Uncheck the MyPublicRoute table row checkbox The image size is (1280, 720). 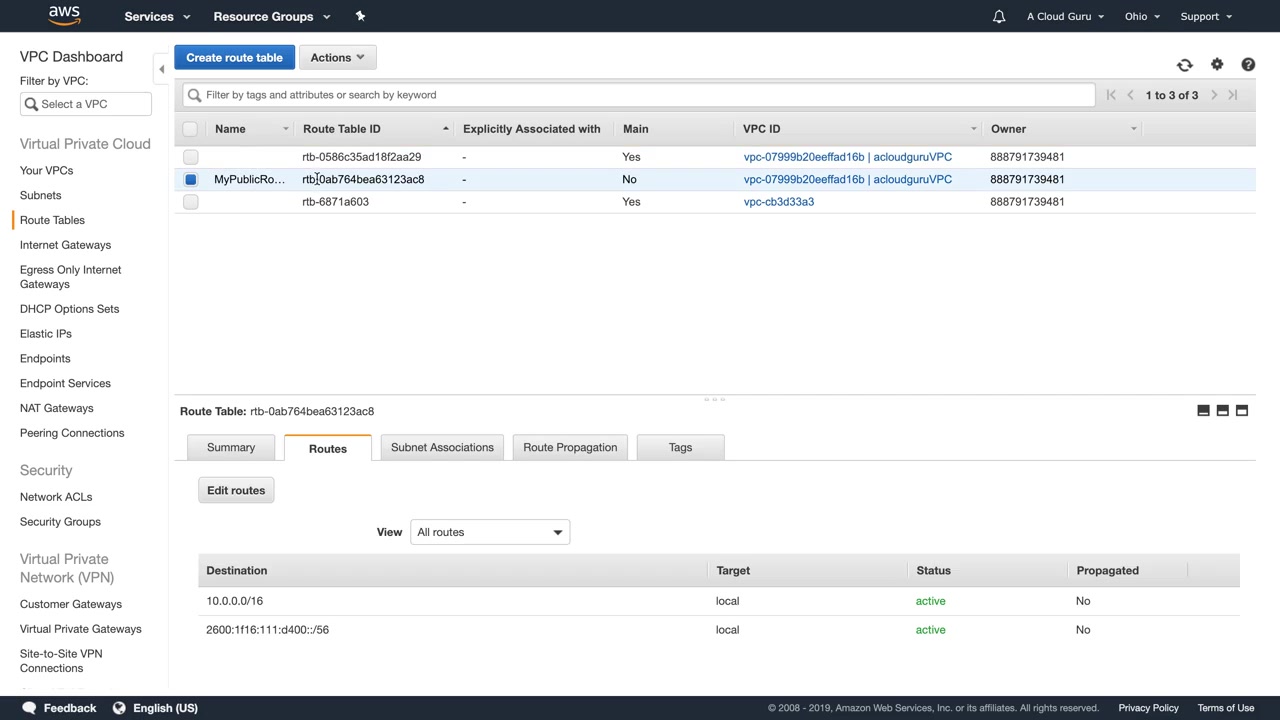pos(191,180)
